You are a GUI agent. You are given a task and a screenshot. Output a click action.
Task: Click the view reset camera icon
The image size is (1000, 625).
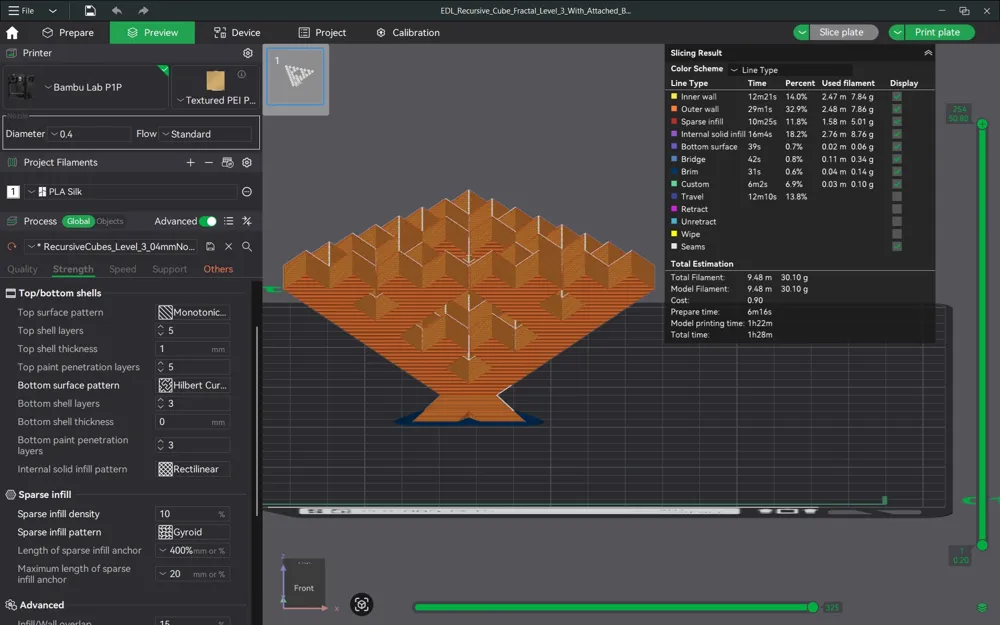[362, 605]
